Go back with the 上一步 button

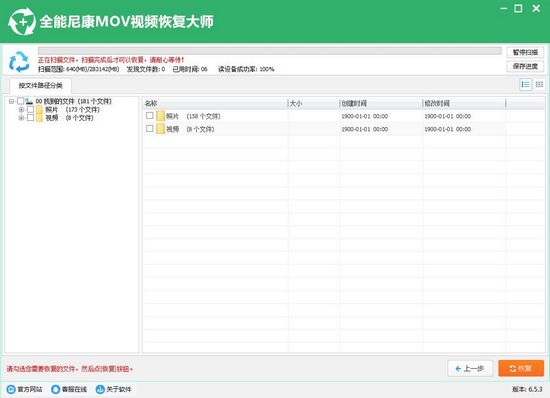click(x=470, y=369)
